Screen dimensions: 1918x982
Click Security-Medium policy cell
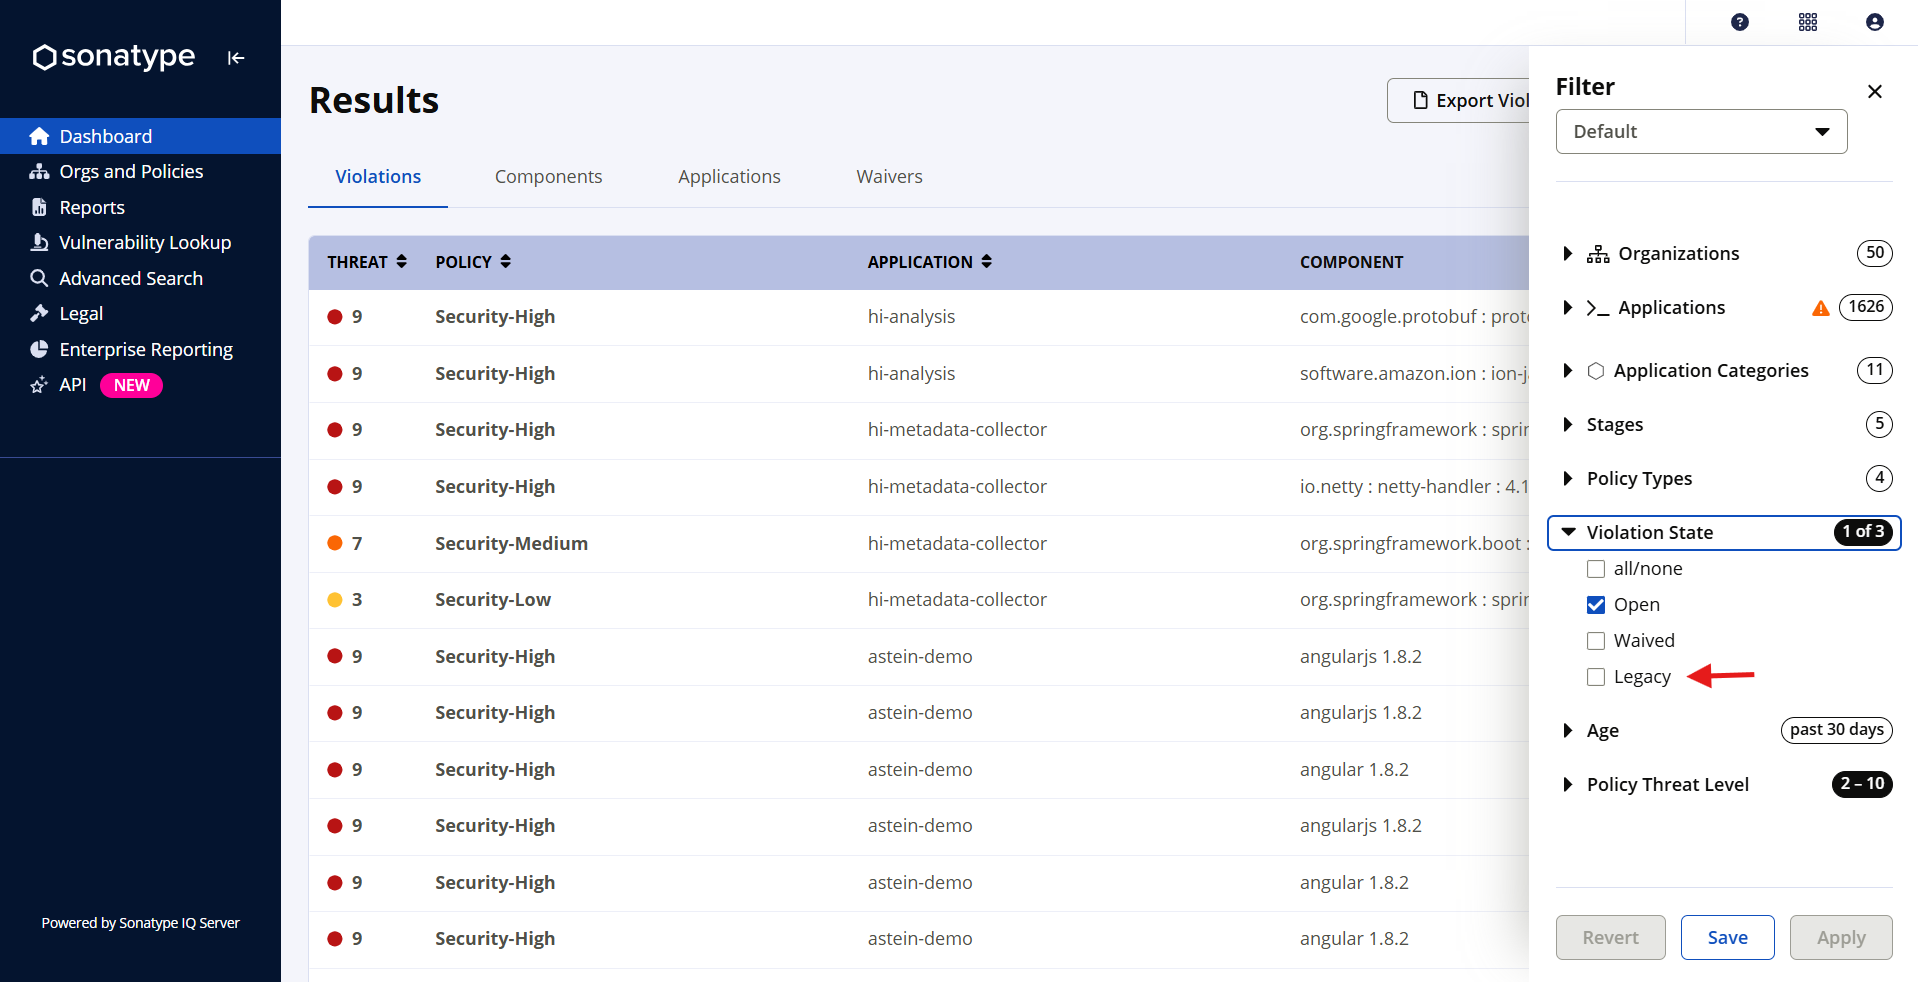point(511,544)
